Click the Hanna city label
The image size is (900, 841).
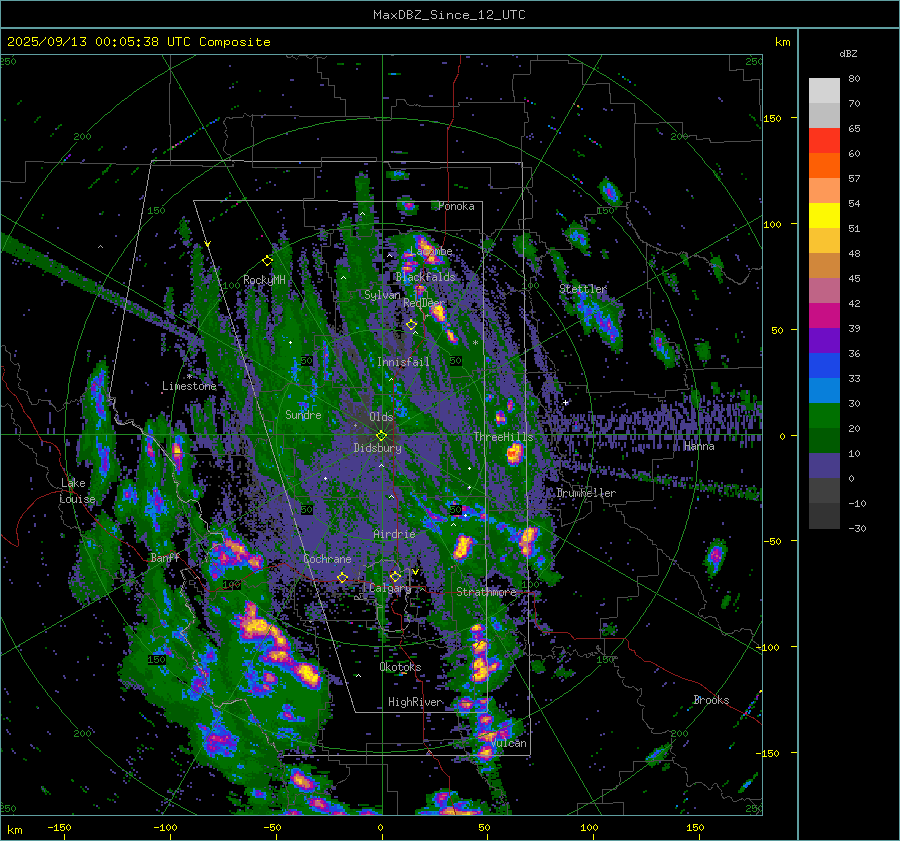[699, 446]
